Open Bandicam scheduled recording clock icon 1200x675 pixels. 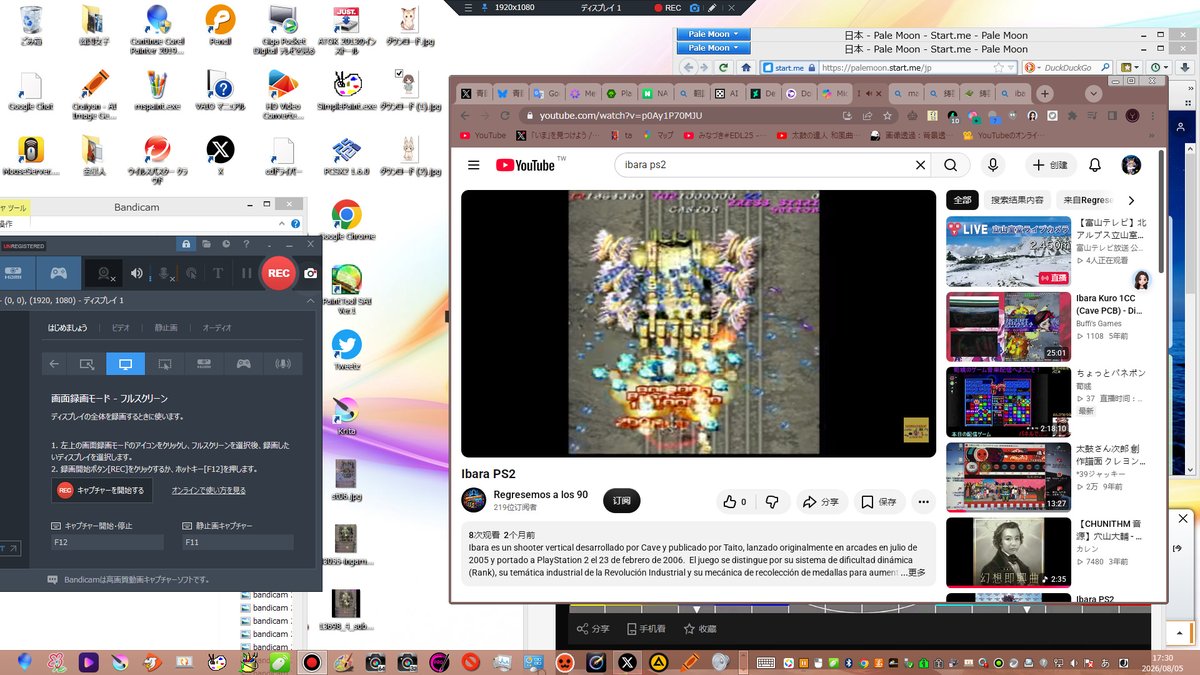coord(227,244)
